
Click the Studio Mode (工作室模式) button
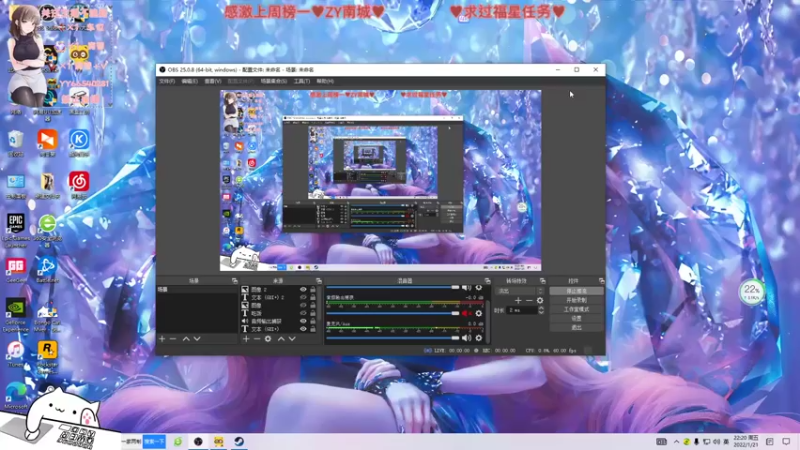[x=577, y=309]
